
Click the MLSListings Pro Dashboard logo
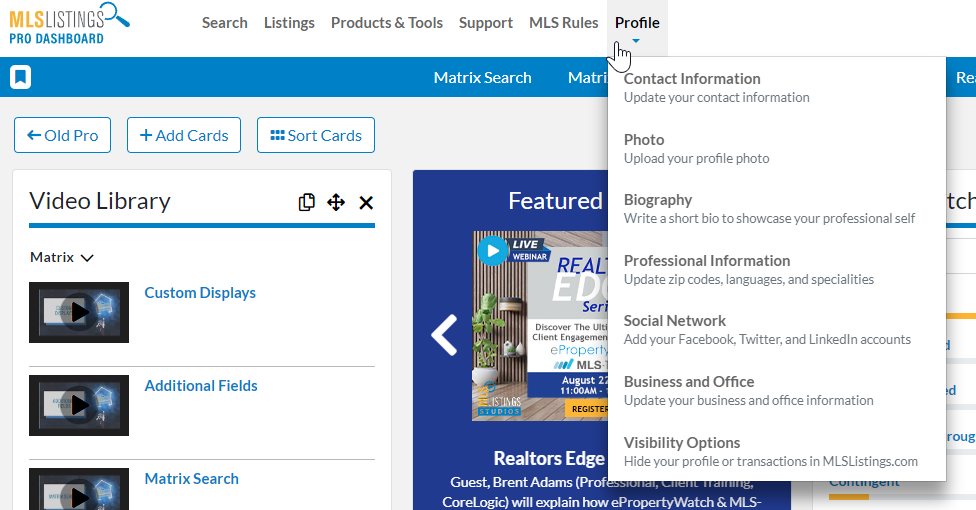(69, 24)
